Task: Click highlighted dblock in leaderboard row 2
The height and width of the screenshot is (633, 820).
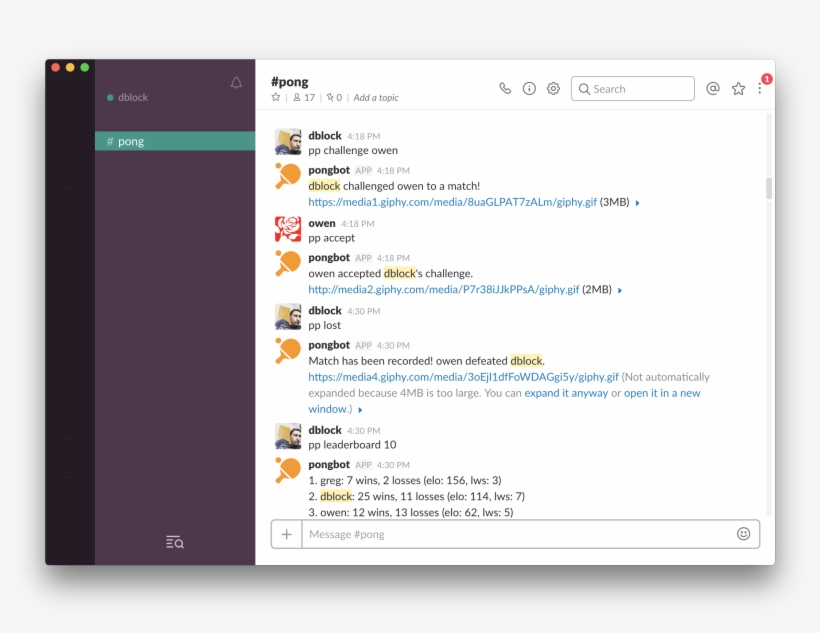Action: pos(336,496)
